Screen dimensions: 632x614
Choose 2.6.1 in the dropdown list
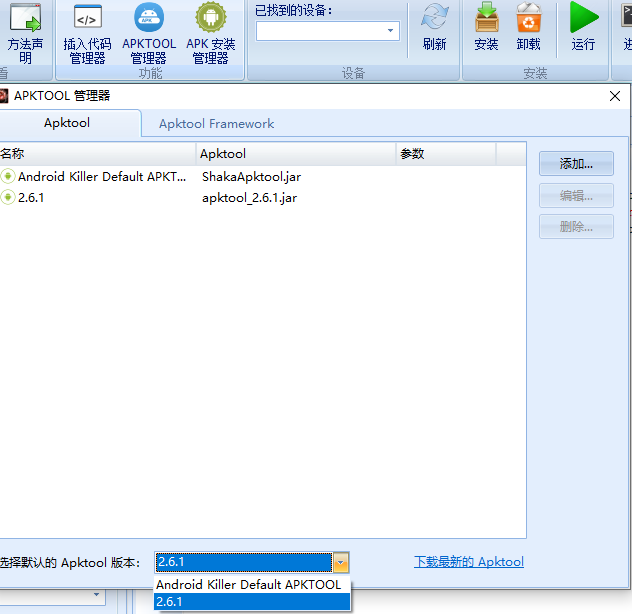(252, 602)
